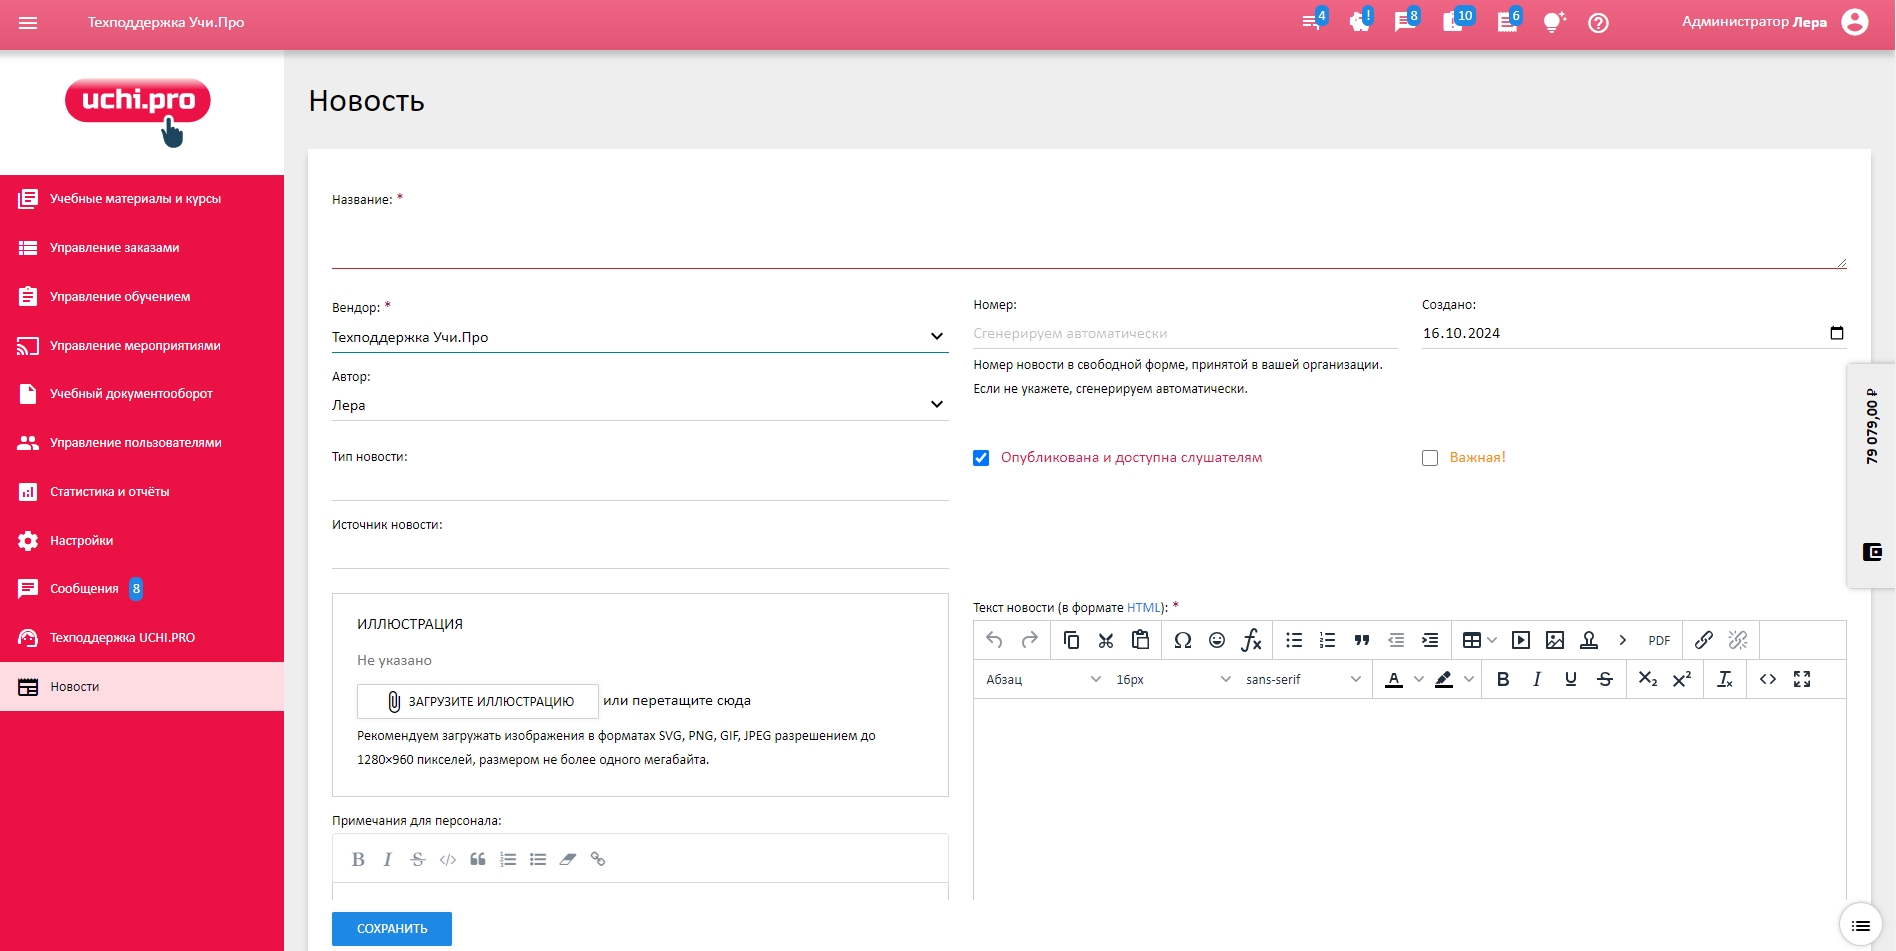The image size is (1896, 951).
Task: Open the hamburger menu in top bar
Action: coord(28,22)
